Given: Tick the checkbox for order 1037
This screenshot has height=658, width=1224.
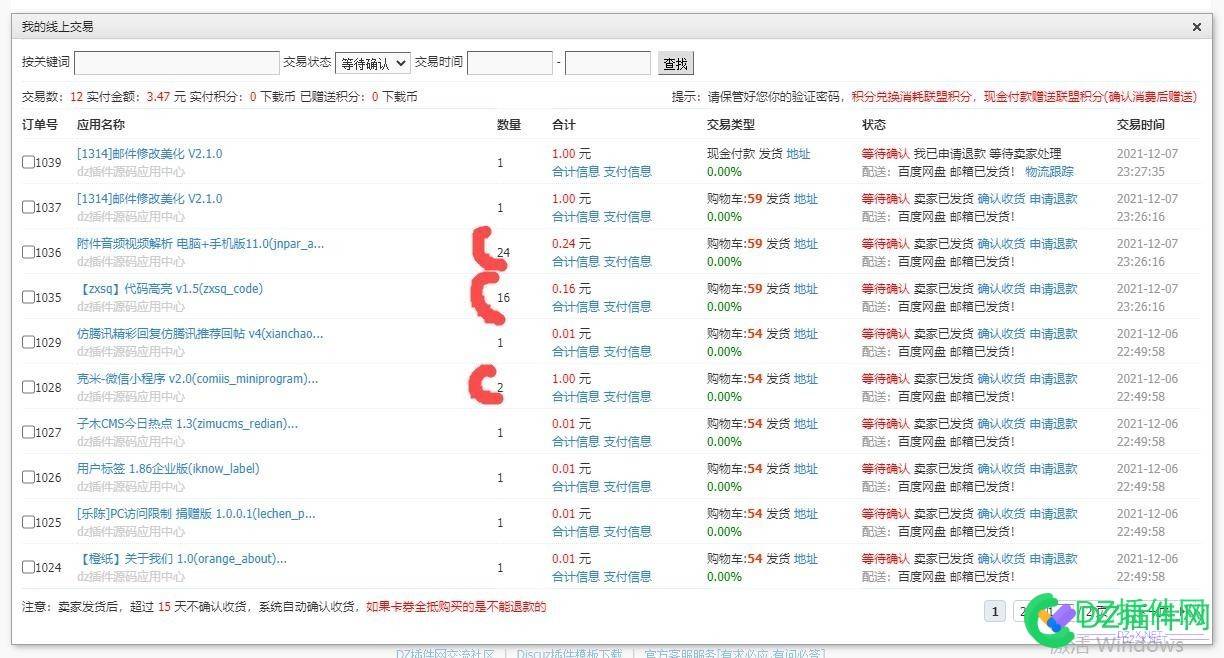Looking at the screenshot, I should [29, 207].
